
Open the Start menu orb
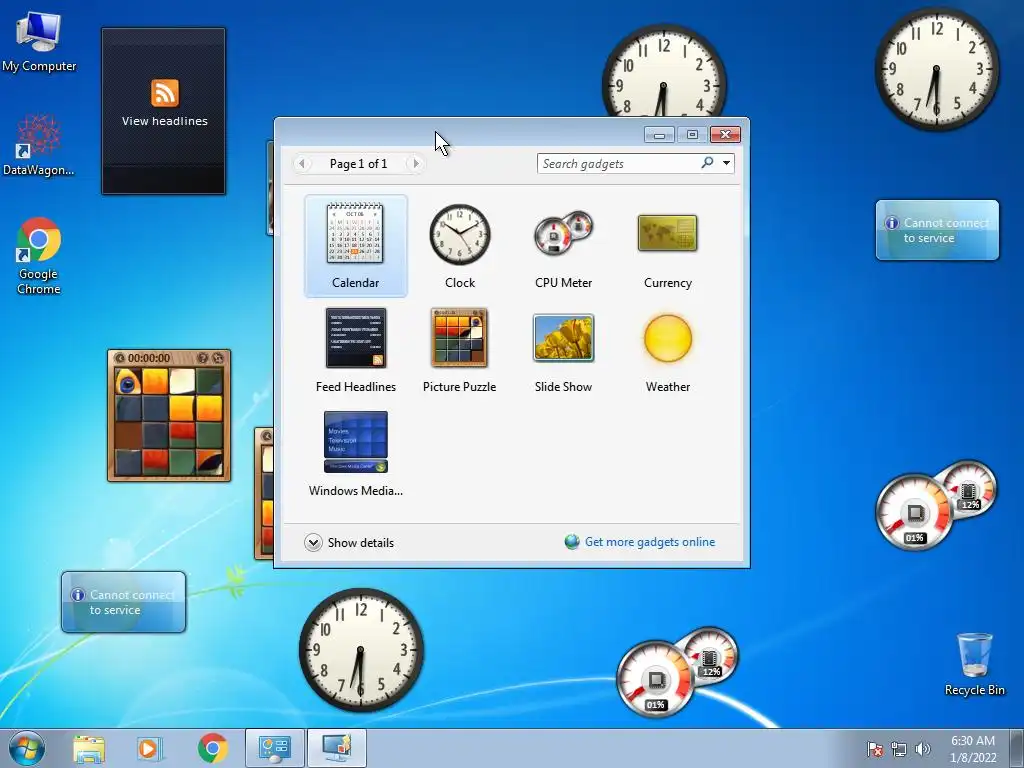coord(27,748)
